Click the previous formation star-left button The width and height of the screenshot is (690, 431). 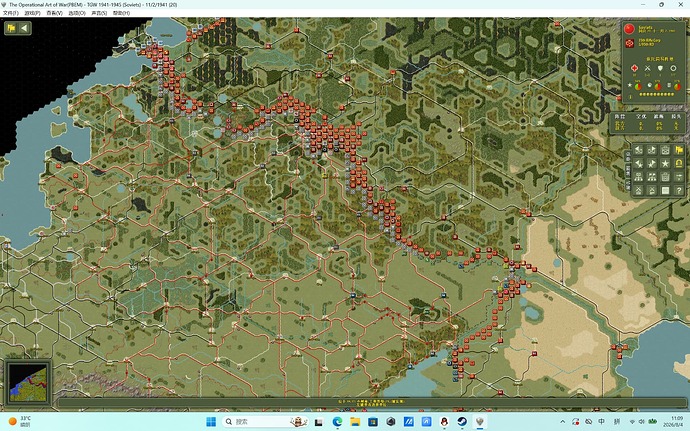tap(639, 164)
